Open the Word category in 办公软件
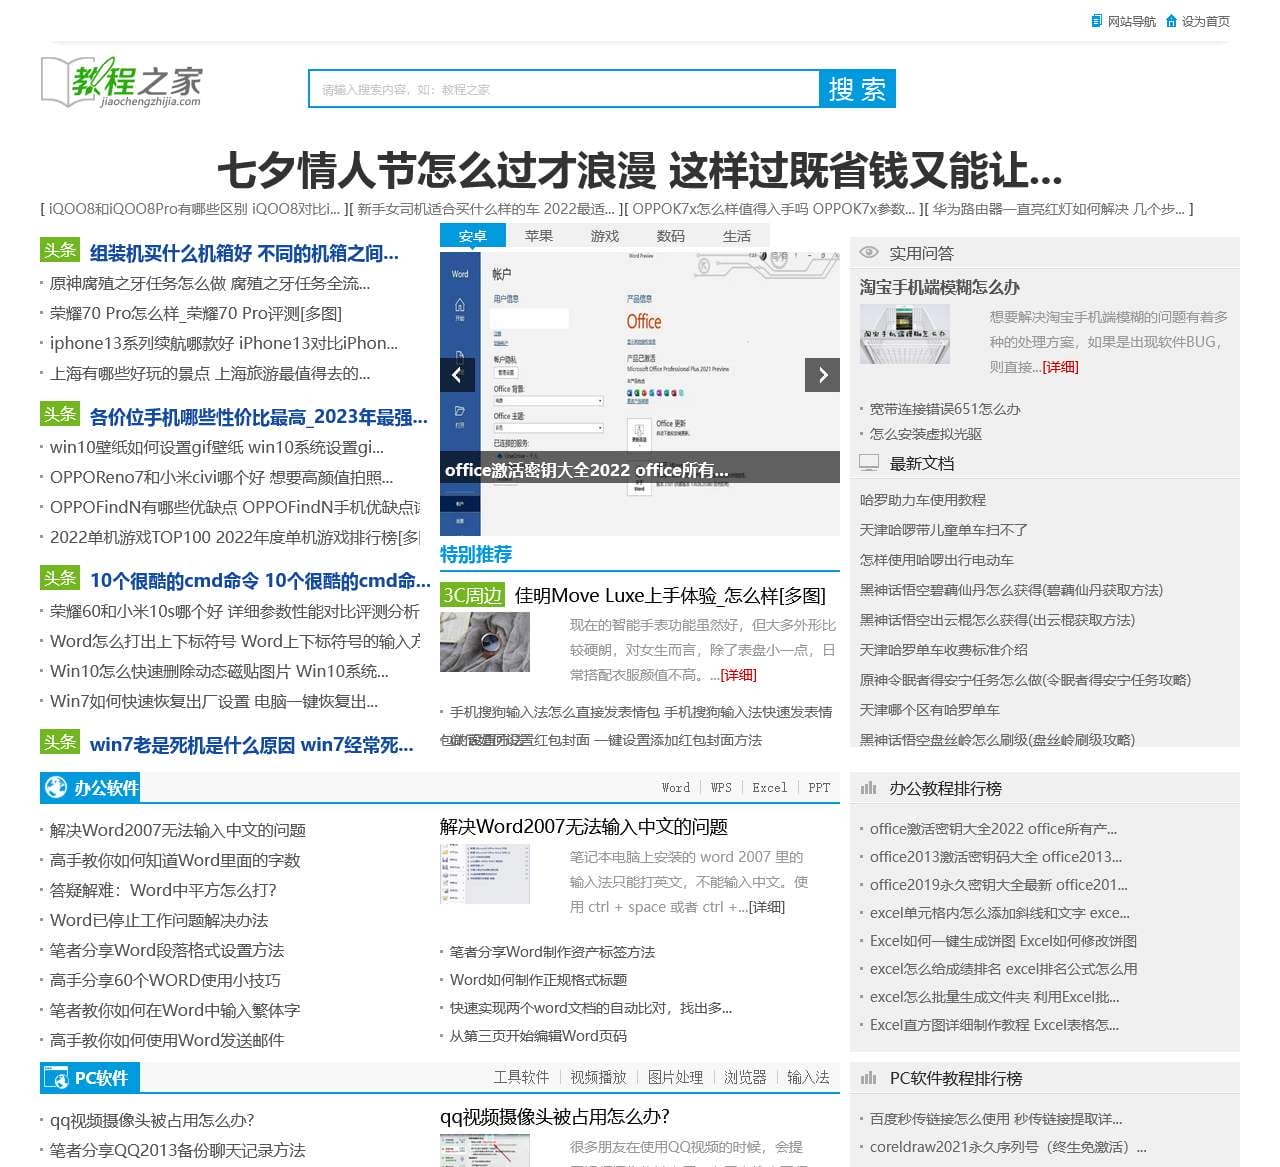The width and height of the screenshot is (1280, 1167). pyautogui.click(x=676, y=788)
